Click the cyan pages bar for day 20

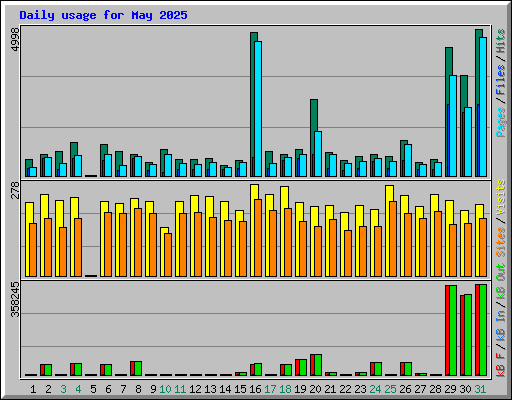point(318,154)
